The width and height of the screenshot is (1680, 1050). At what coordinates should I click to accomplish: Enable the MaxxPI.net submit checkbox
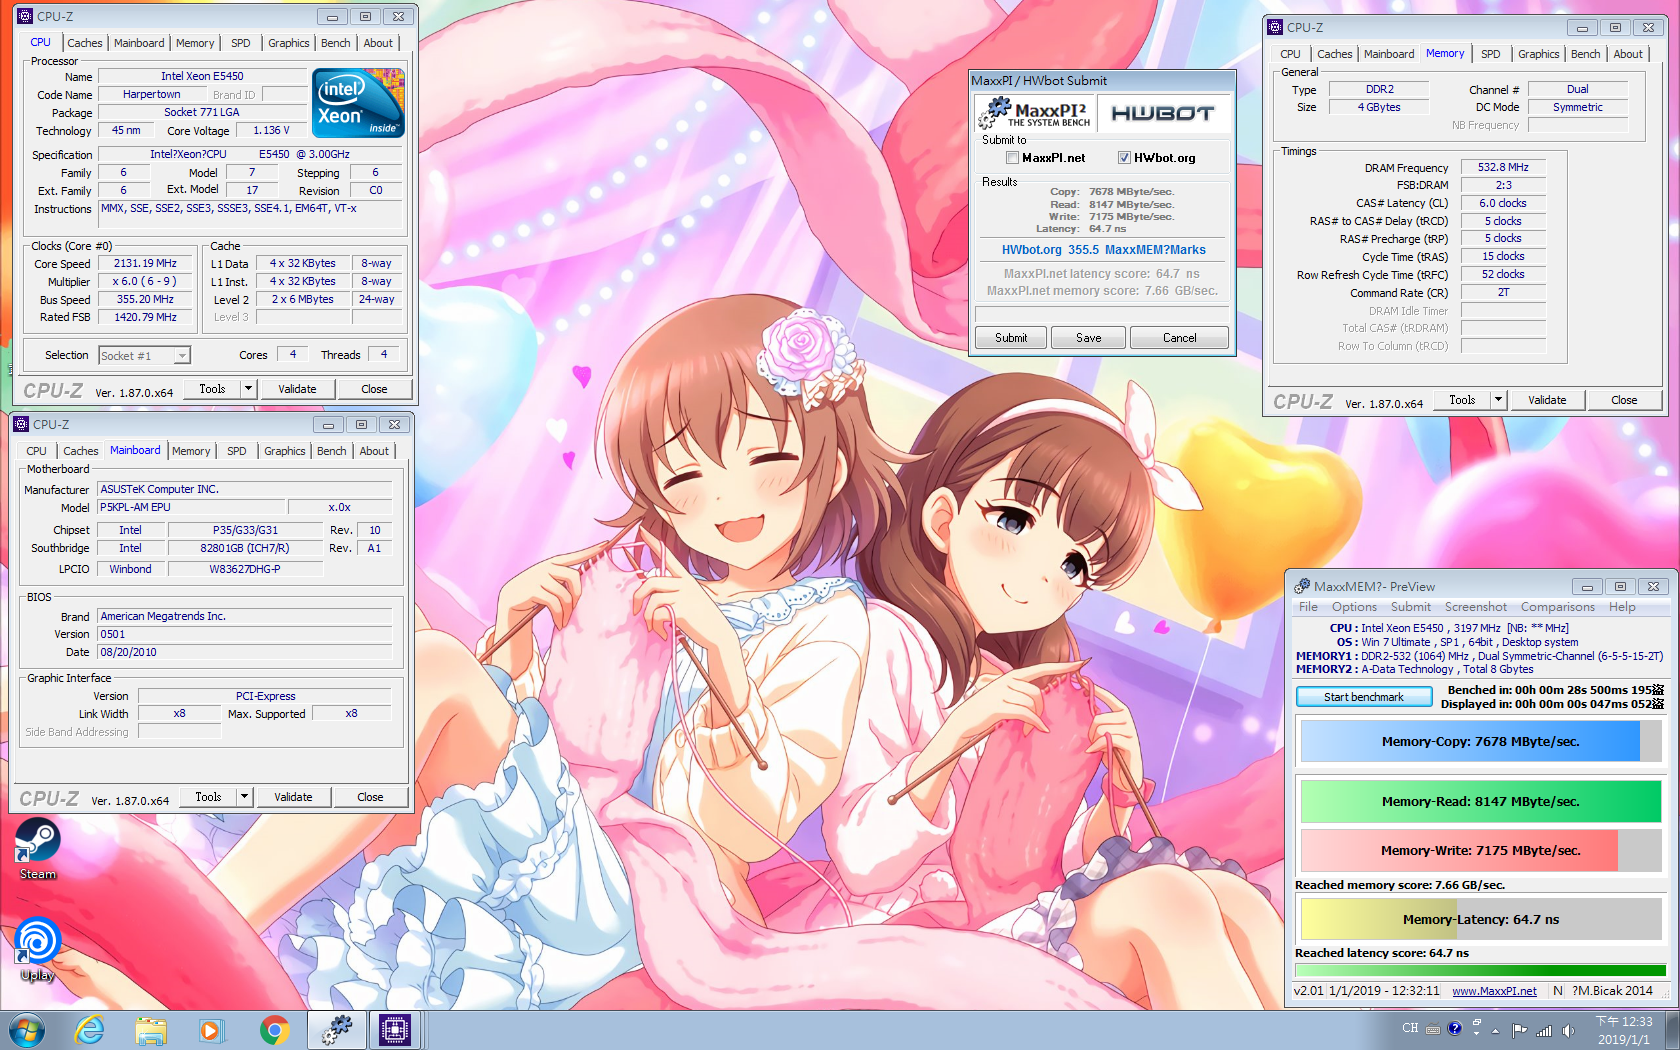[1012, 158]
